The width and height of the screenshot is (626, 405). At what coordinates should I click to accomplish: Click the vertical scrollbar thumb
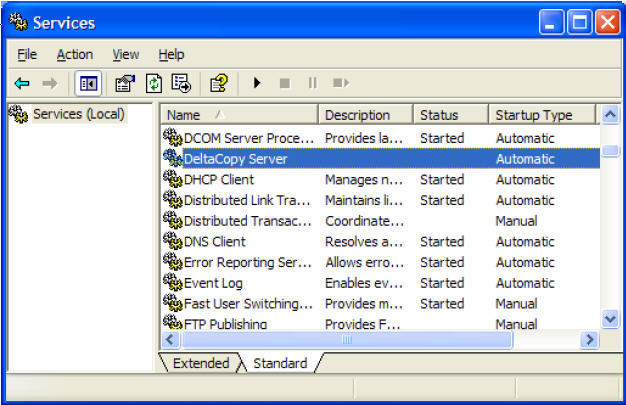[610, 150]
